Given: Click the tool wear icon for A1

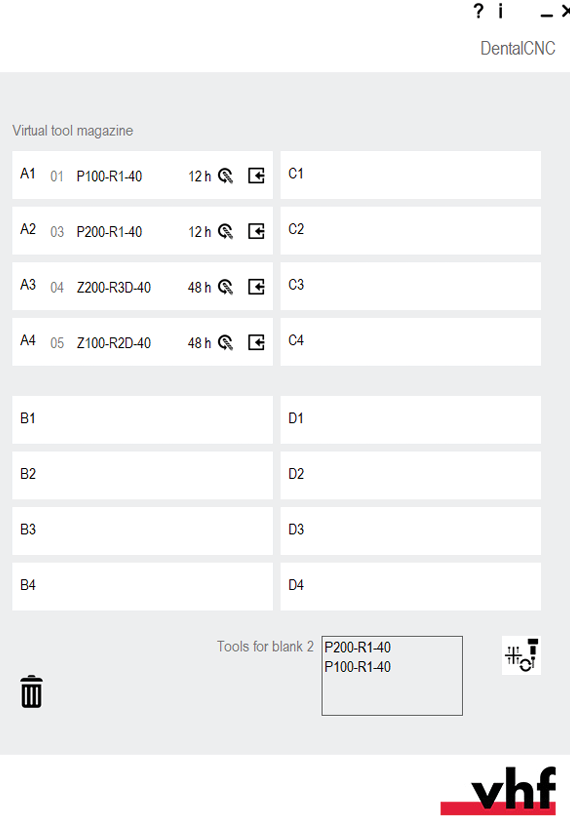Looking at the screenshot, I should click(x=226, y=176).
